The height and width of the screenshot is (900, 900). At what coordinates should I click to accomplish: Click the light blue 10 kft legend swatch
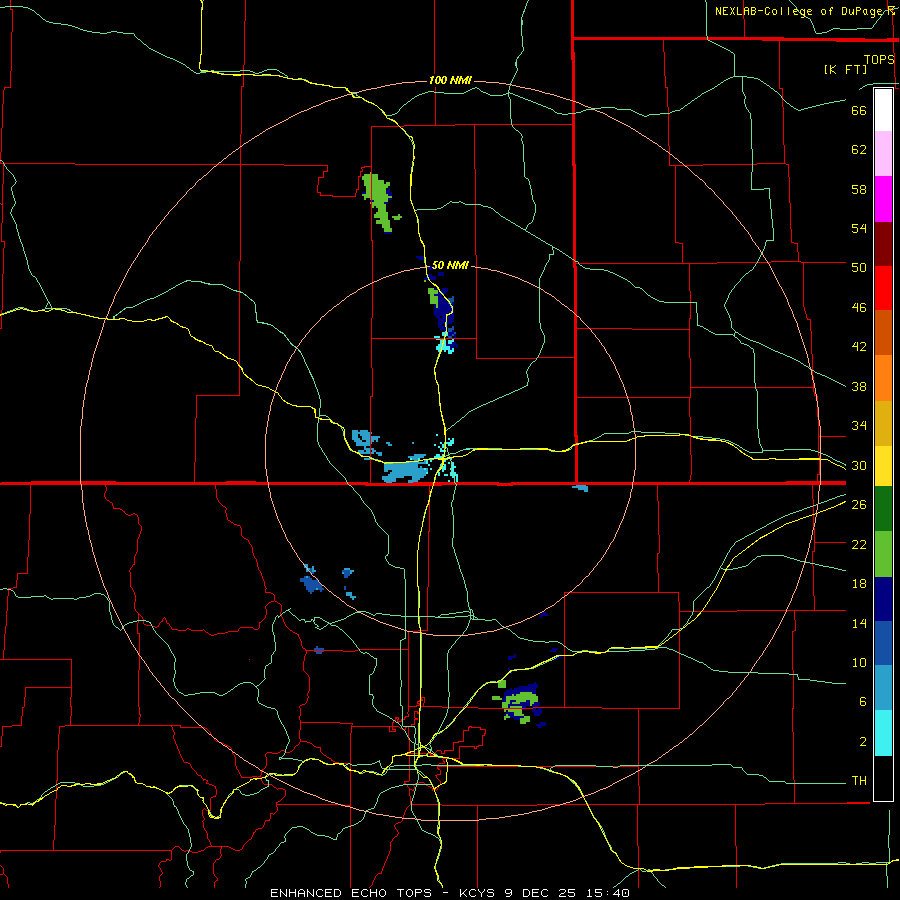[x=883, y=688]
